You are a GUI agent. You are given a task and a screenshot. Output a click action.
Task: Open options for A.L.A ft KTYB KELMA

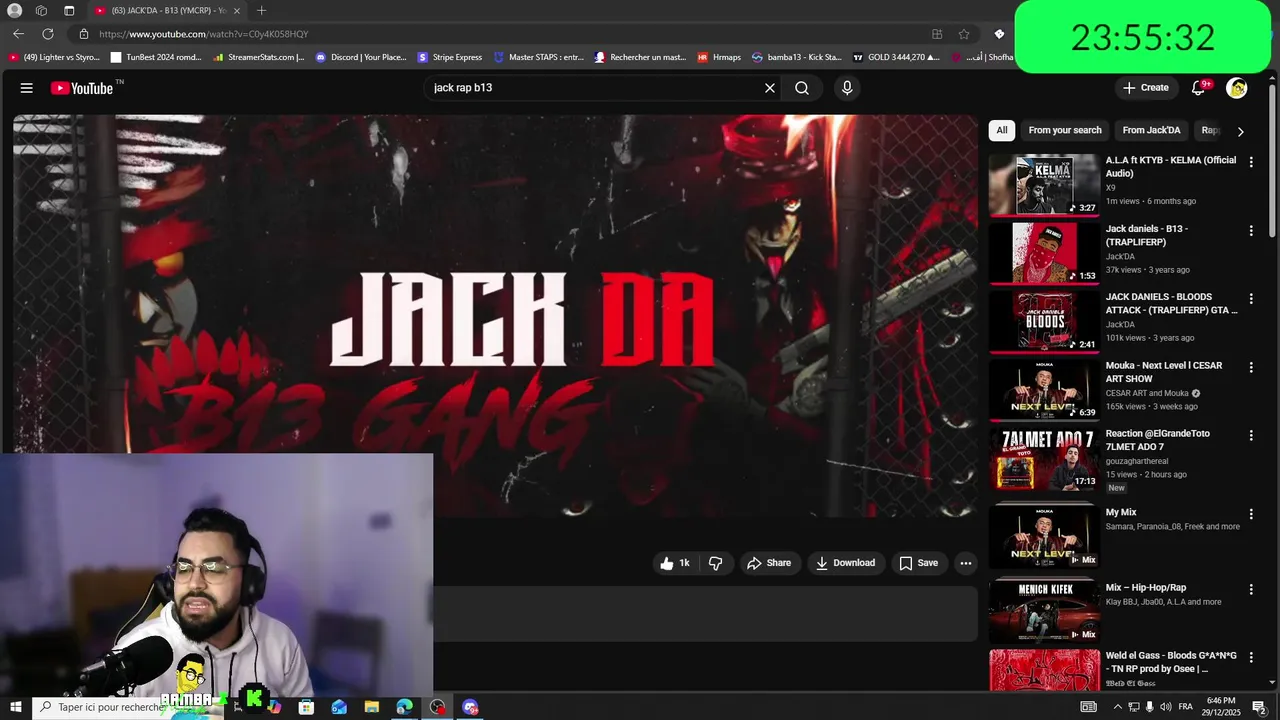[1251, 162]
